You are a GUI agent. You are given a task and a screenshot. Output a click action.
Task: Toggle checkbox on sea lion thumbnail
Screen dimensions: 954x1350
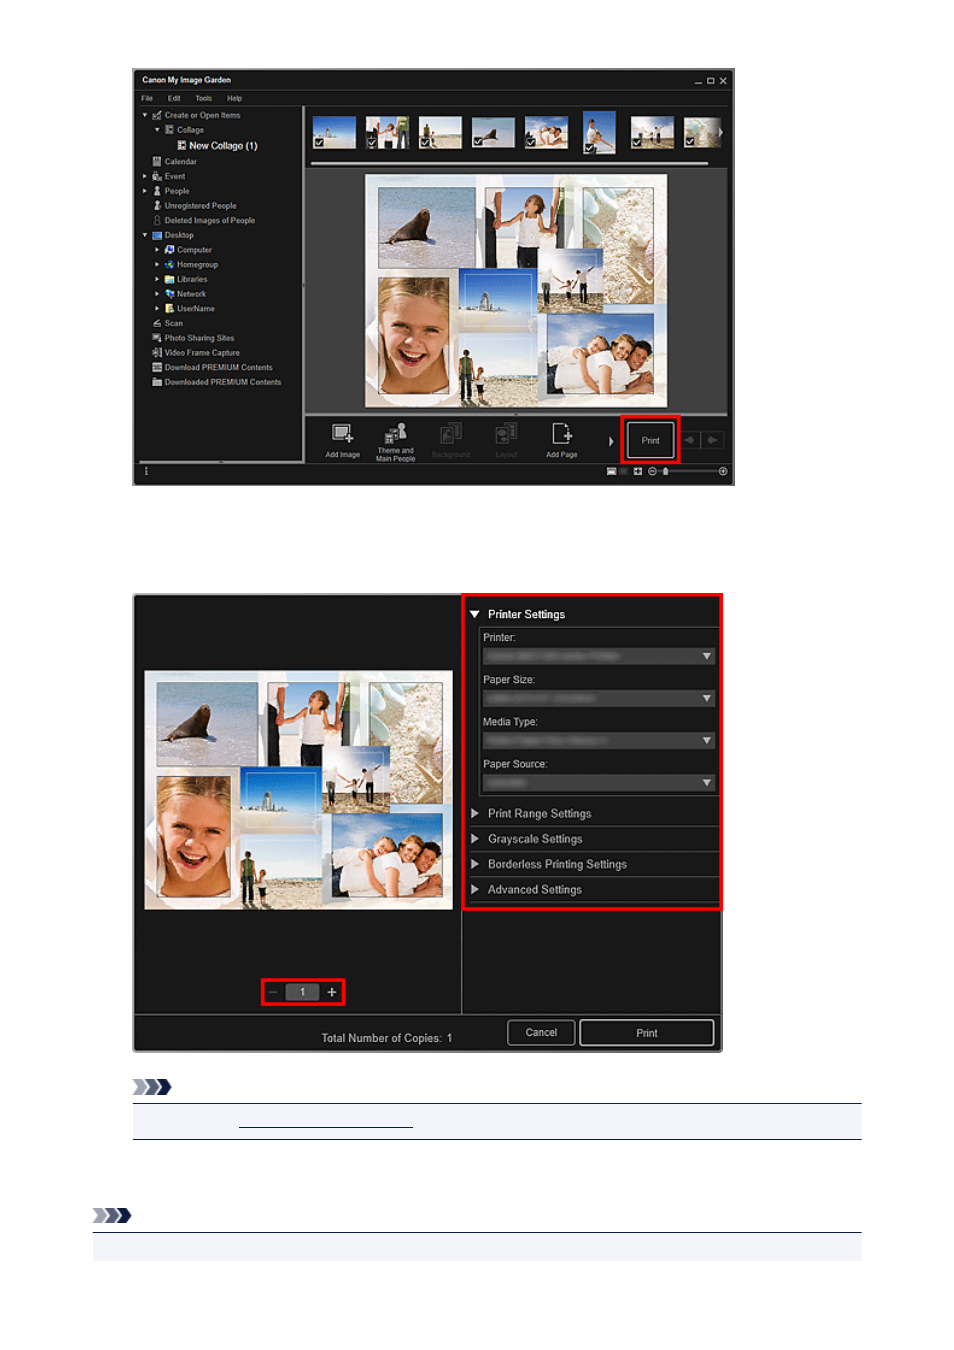tap(478, 143)
